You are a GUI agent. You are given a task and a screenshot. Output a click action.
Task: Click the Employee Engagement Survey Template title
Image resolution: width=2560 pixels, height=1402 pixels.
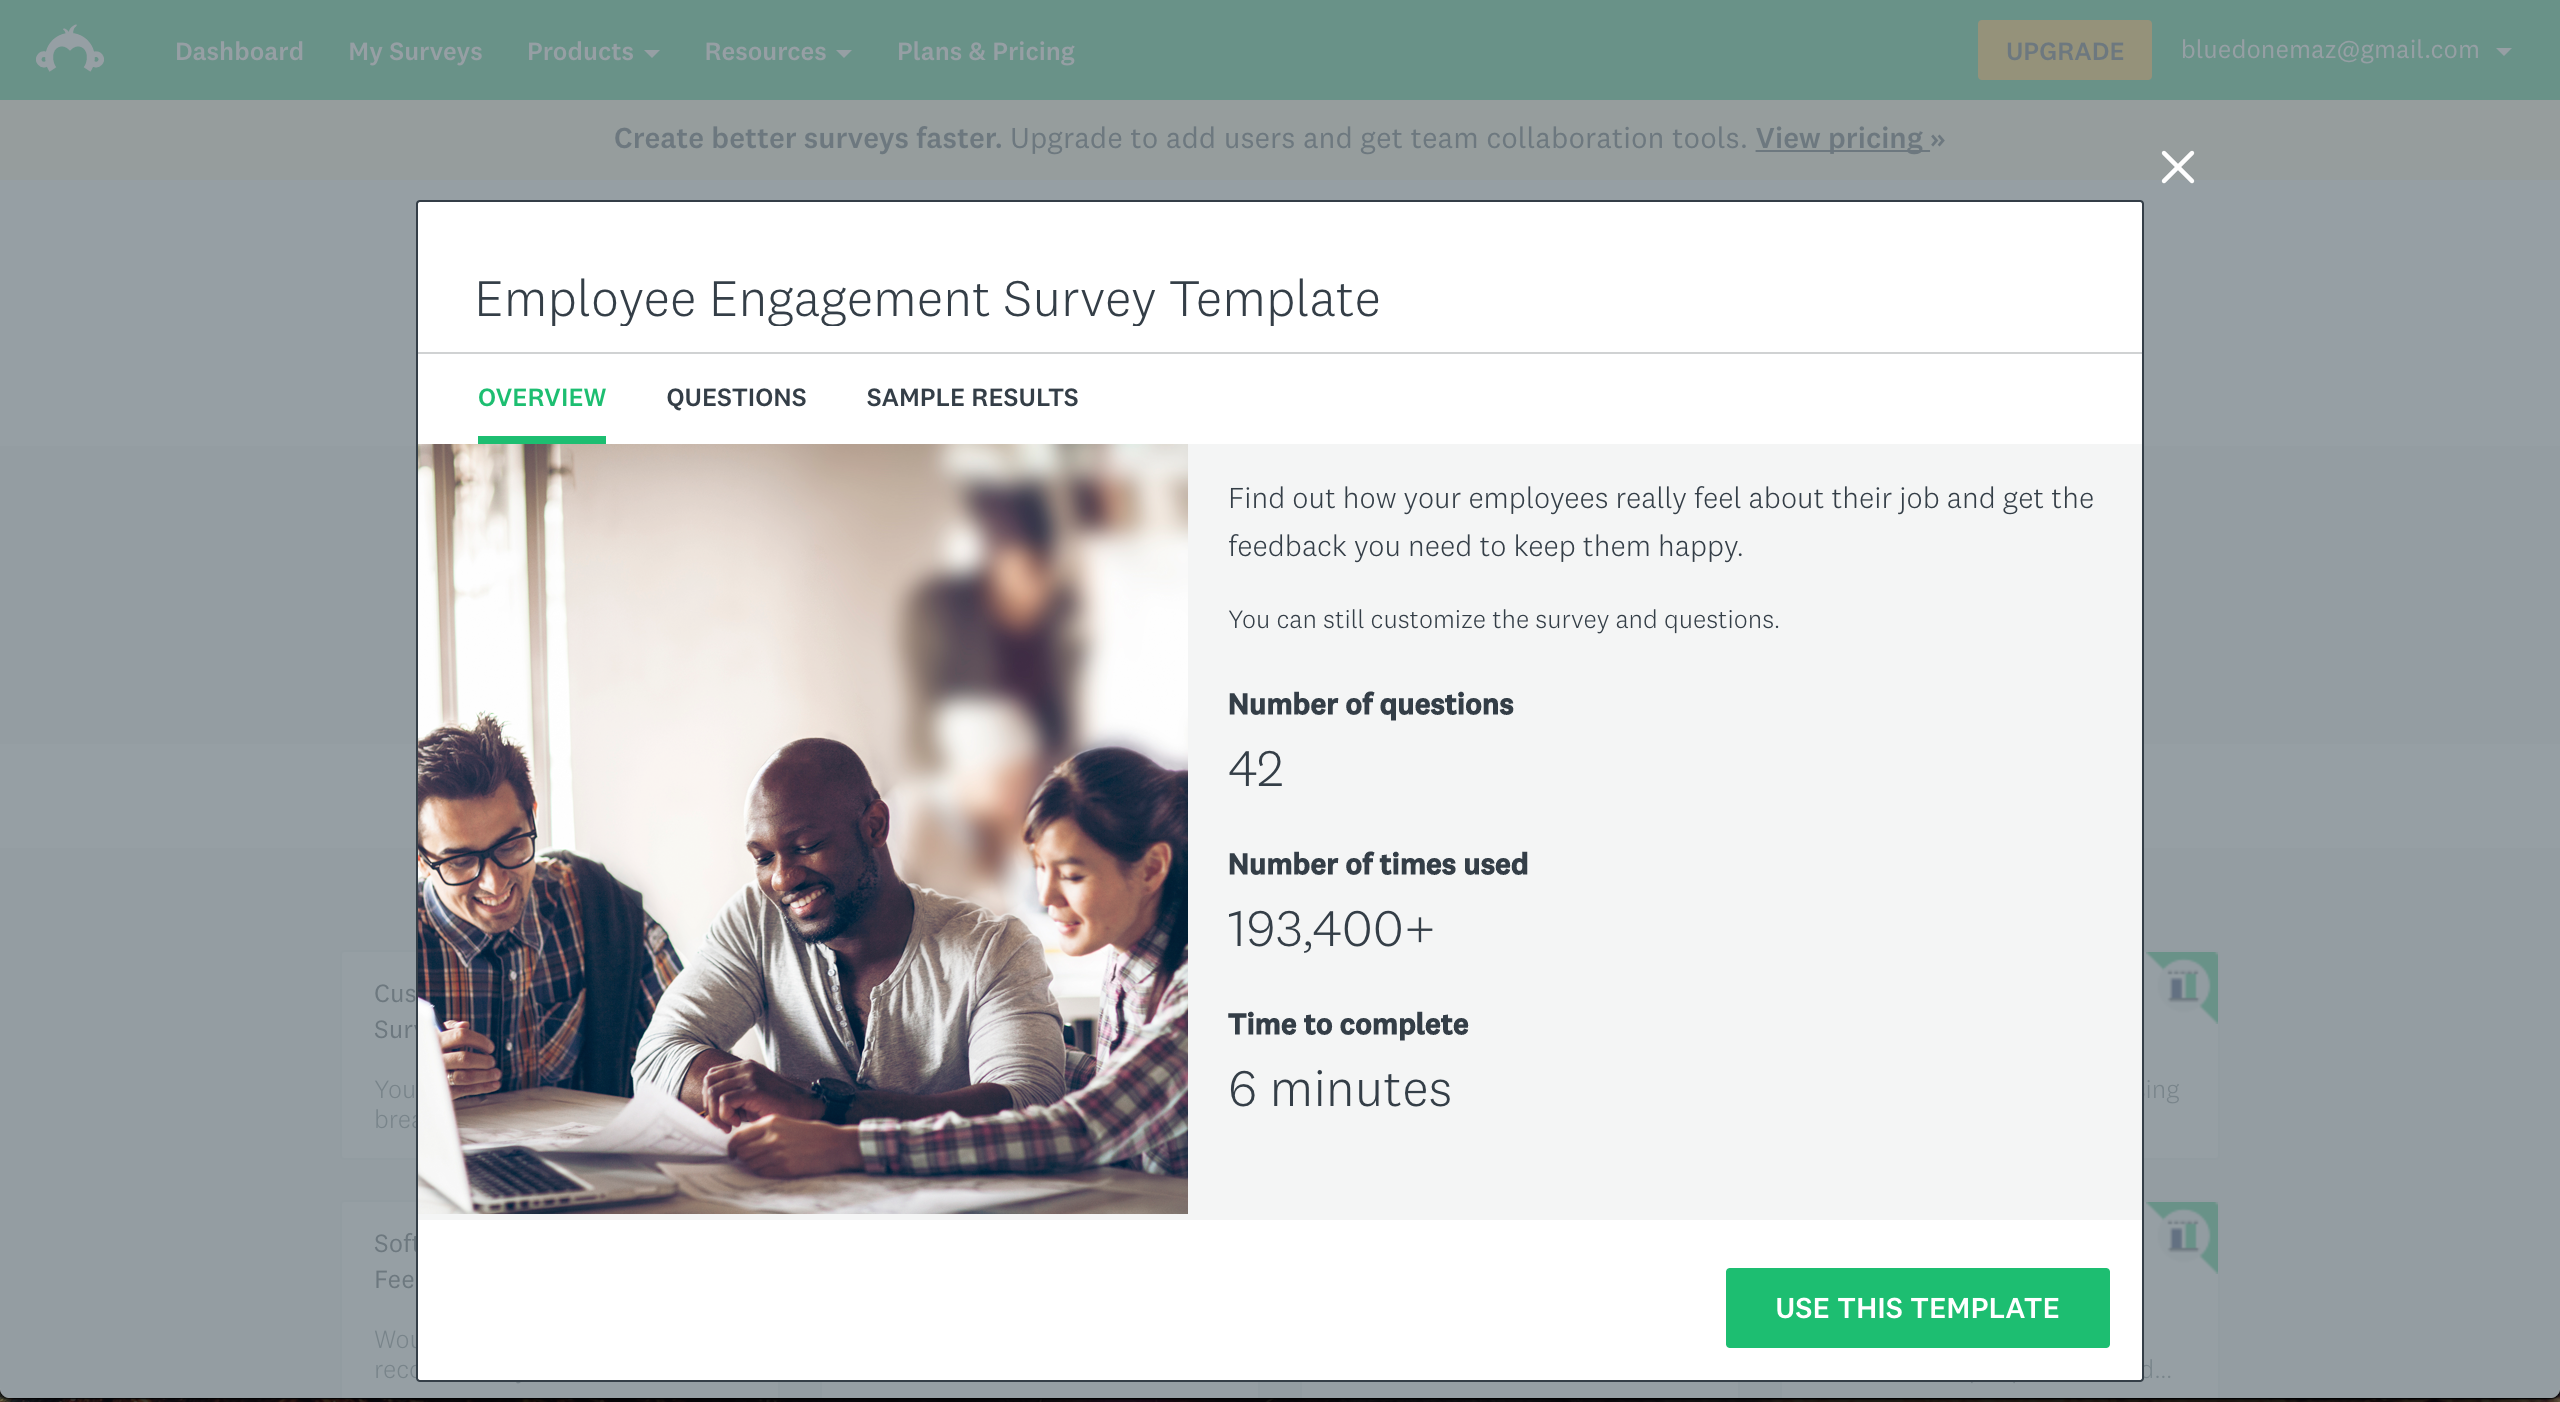pos(927,299)
